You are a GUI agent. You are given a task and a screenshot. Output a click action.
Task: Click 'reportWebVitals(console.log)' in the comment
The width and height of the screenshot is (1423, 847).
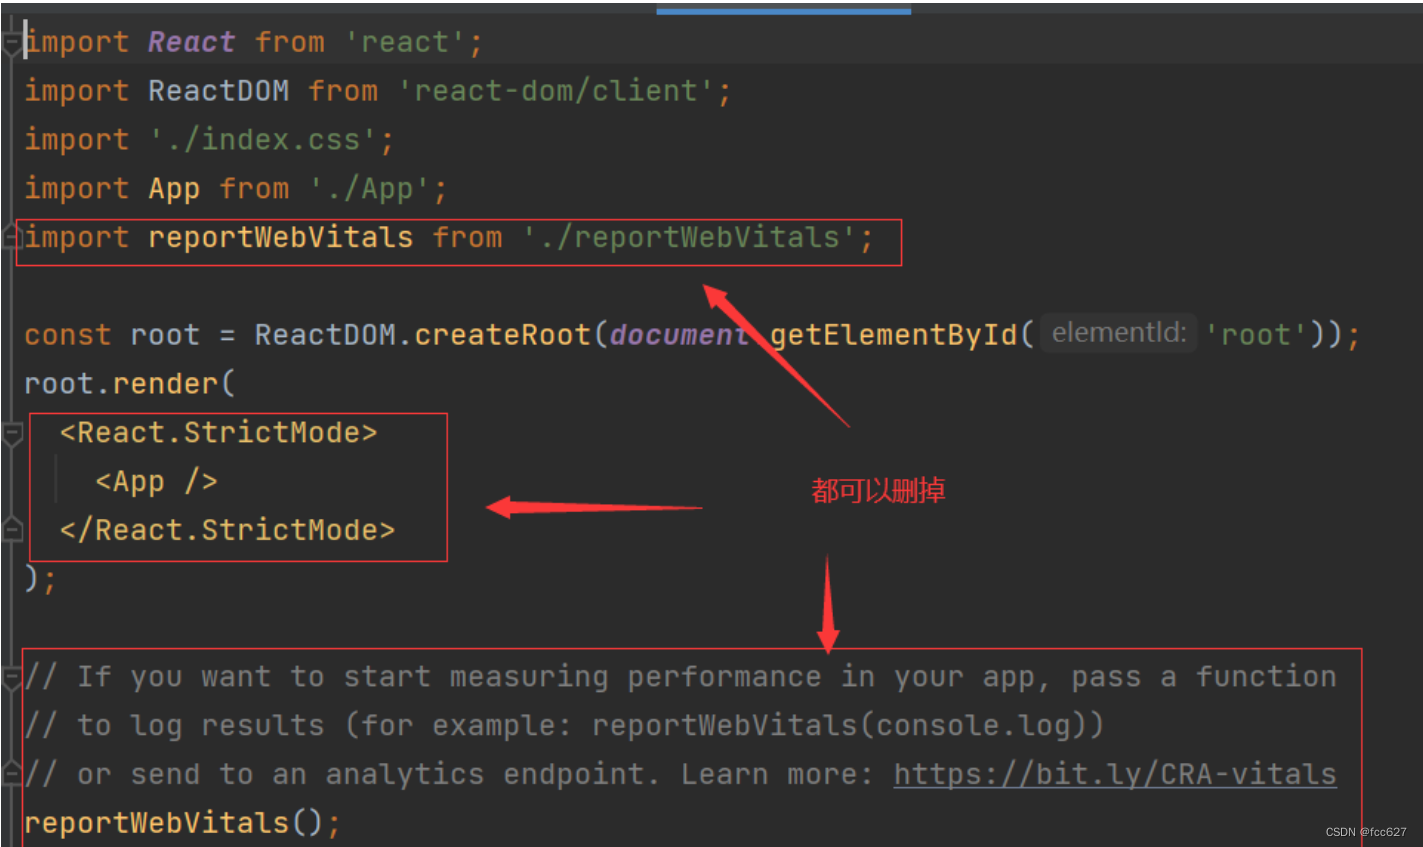point(839,726)
